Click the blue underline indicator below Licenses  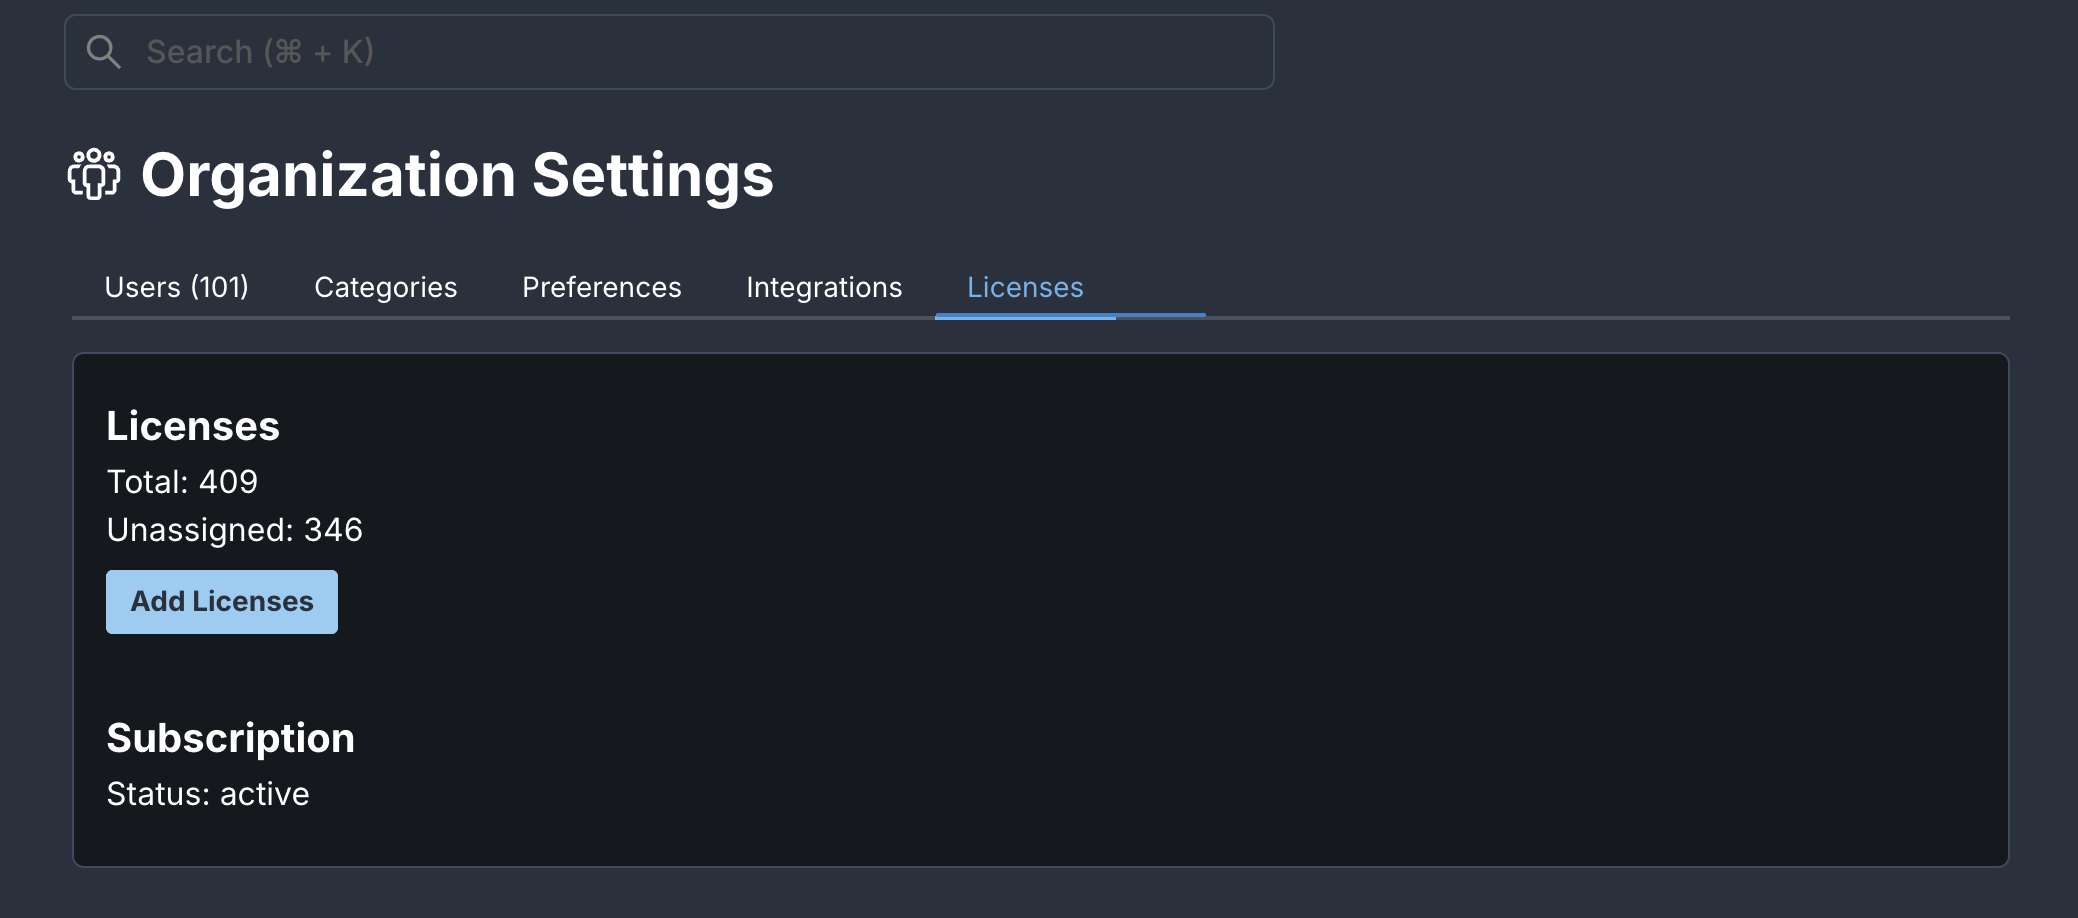pyautogui.click(x=1070, y=317)
